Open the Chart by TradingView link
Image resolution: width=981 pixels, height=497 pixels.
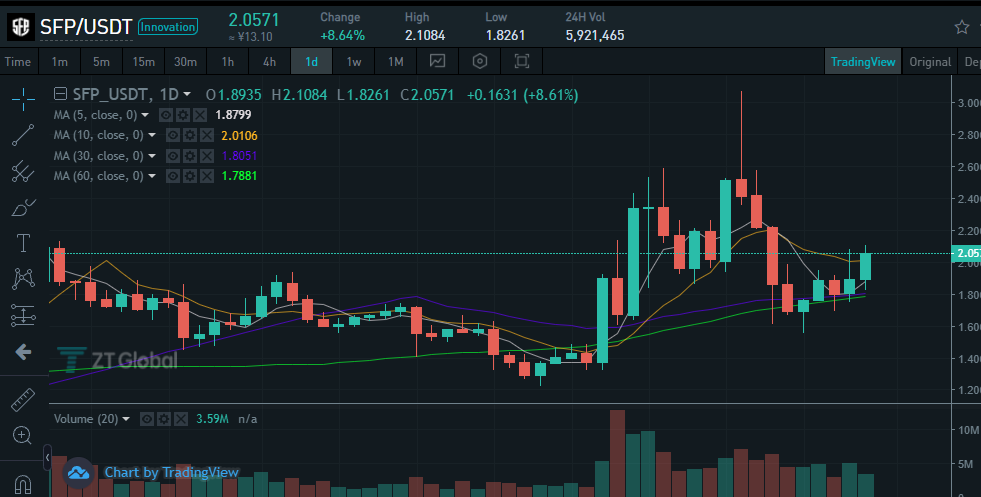[x=171, y=473]
